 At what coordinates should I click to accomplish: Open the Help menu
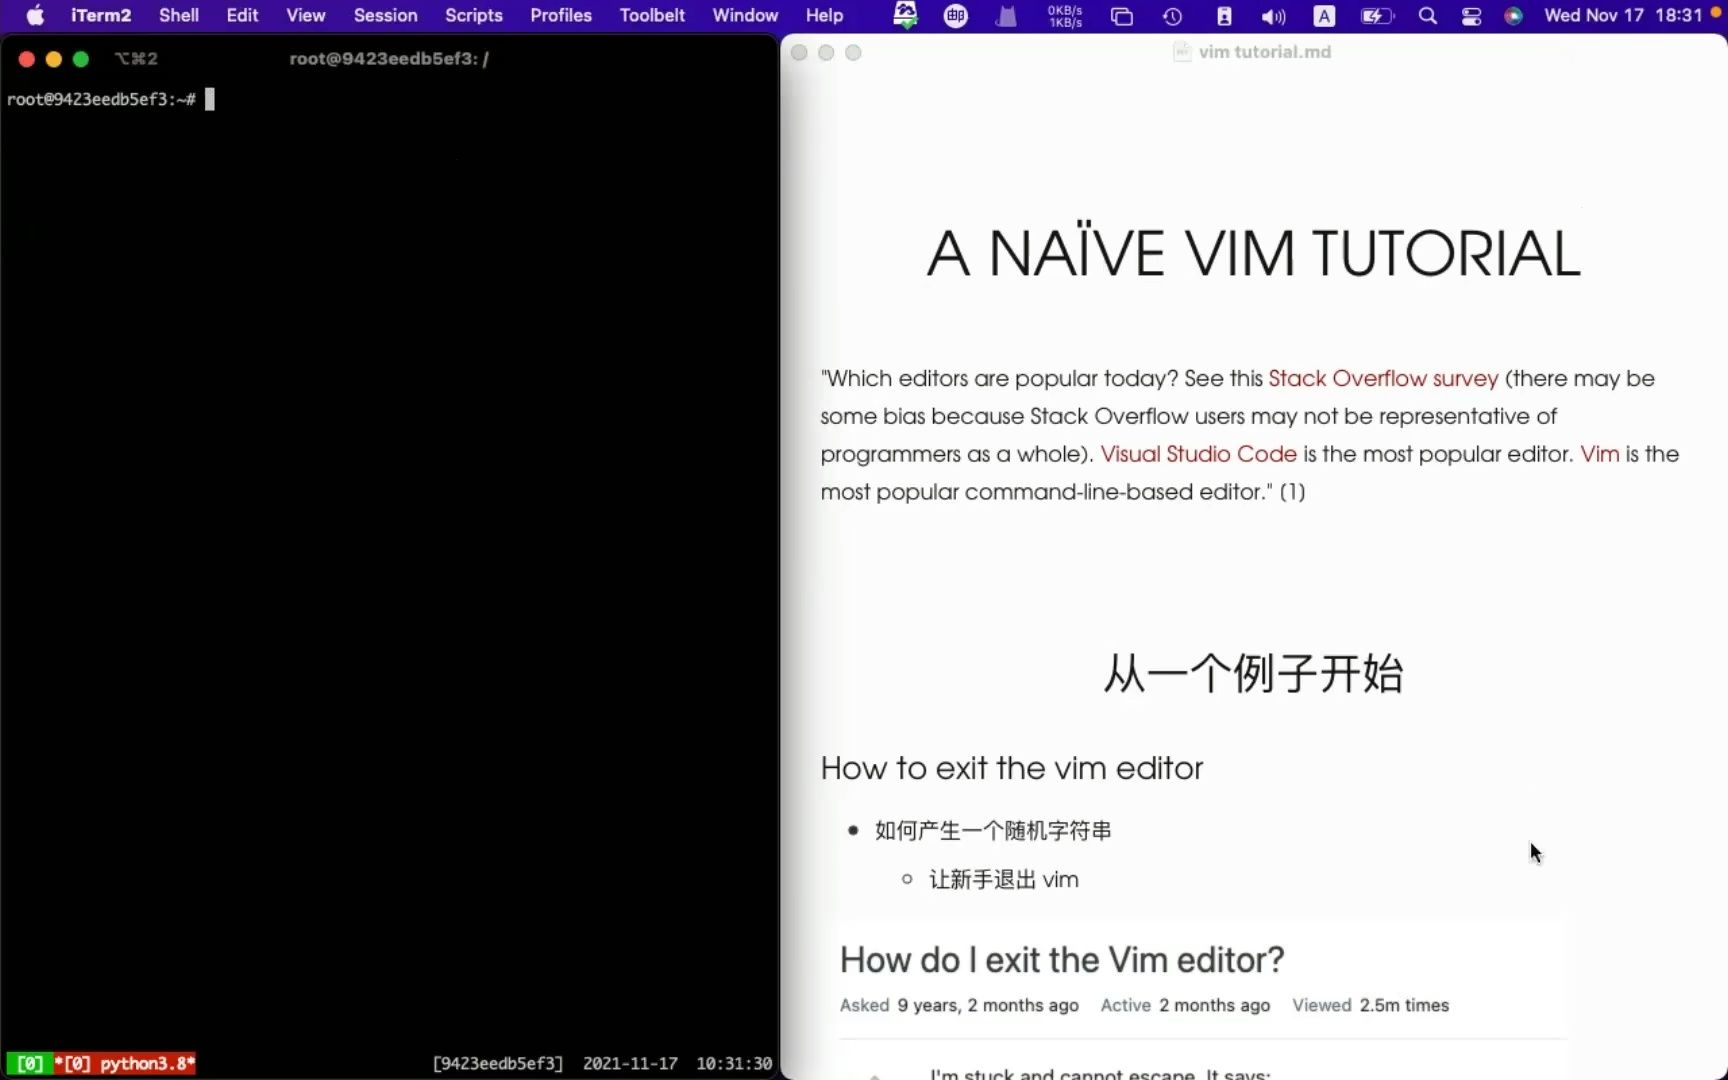[x=825, y=15]
